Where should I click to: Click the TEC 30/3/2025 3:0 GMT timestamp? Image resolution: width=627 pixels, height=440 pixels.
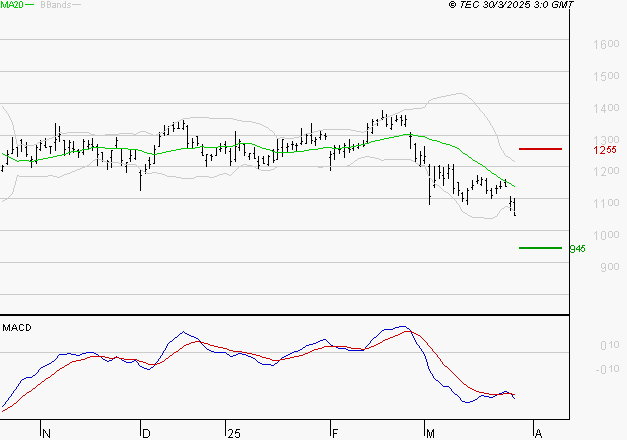(x=511, y=5)
